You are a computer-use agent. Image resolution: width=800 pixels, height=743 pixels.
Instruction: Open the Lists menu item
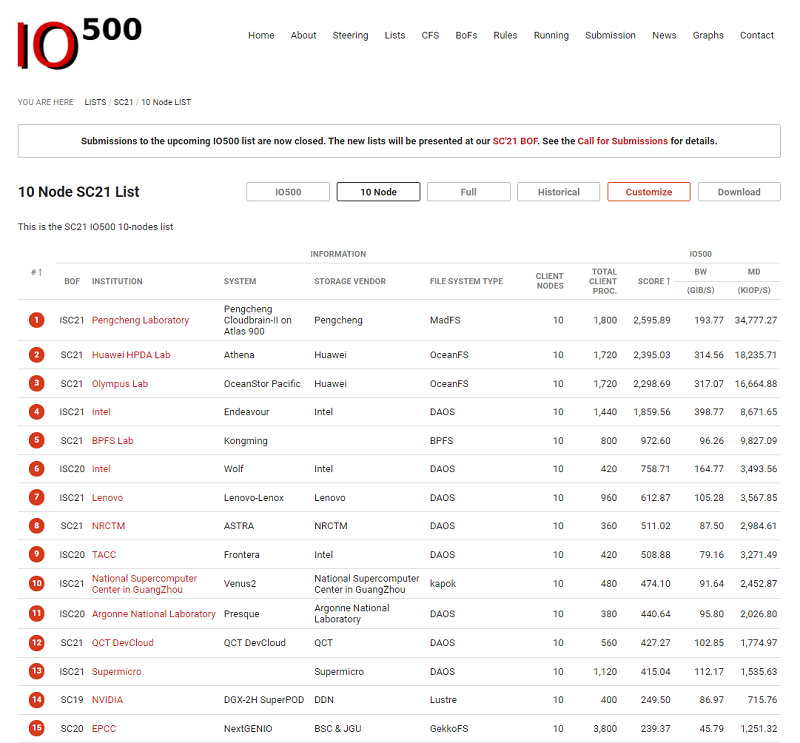(x=394, y=35)
